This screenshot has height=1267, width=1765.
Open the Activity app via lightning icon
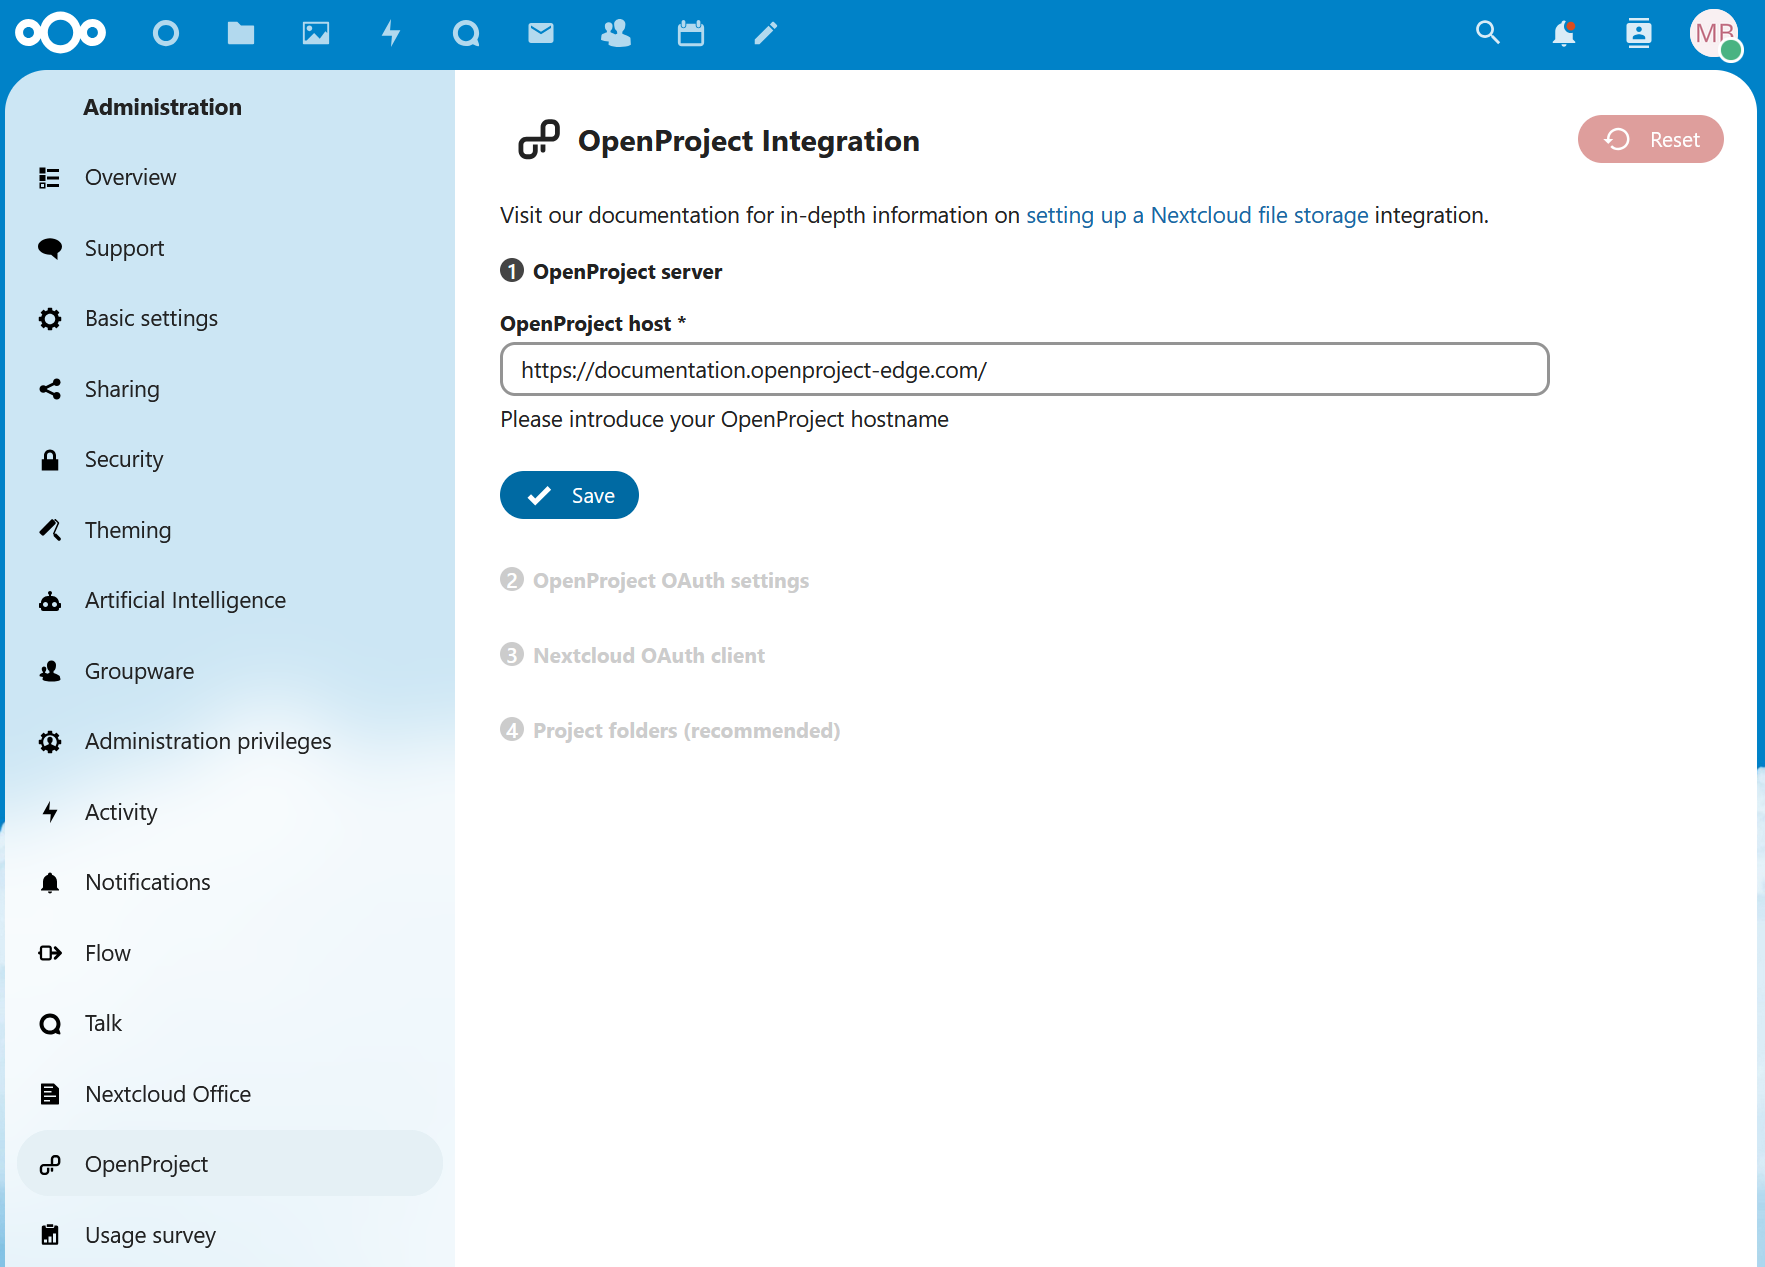click(x=391, y=33)
